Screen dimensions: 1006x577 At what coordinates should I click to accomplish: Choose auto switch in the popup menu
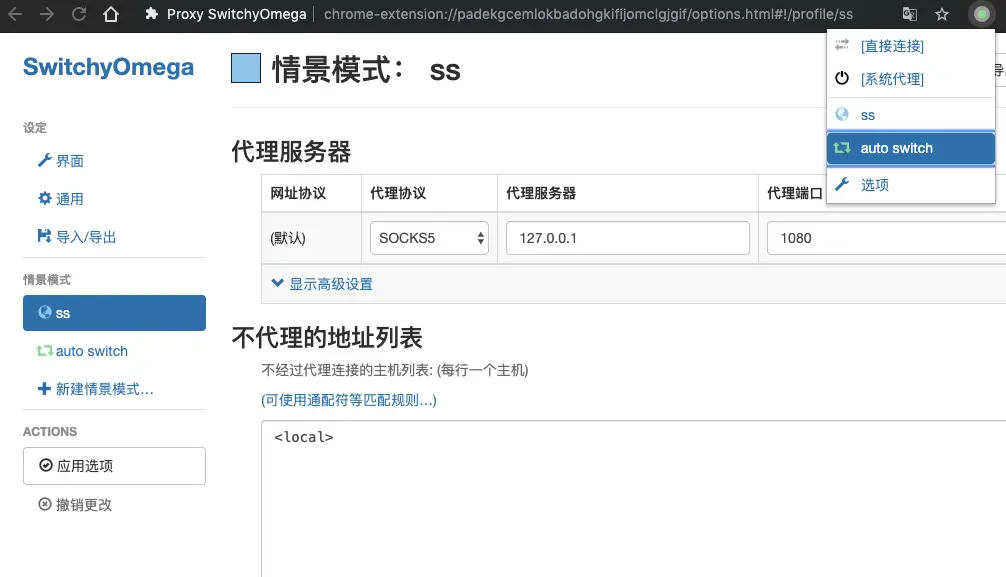click(911, 148)
